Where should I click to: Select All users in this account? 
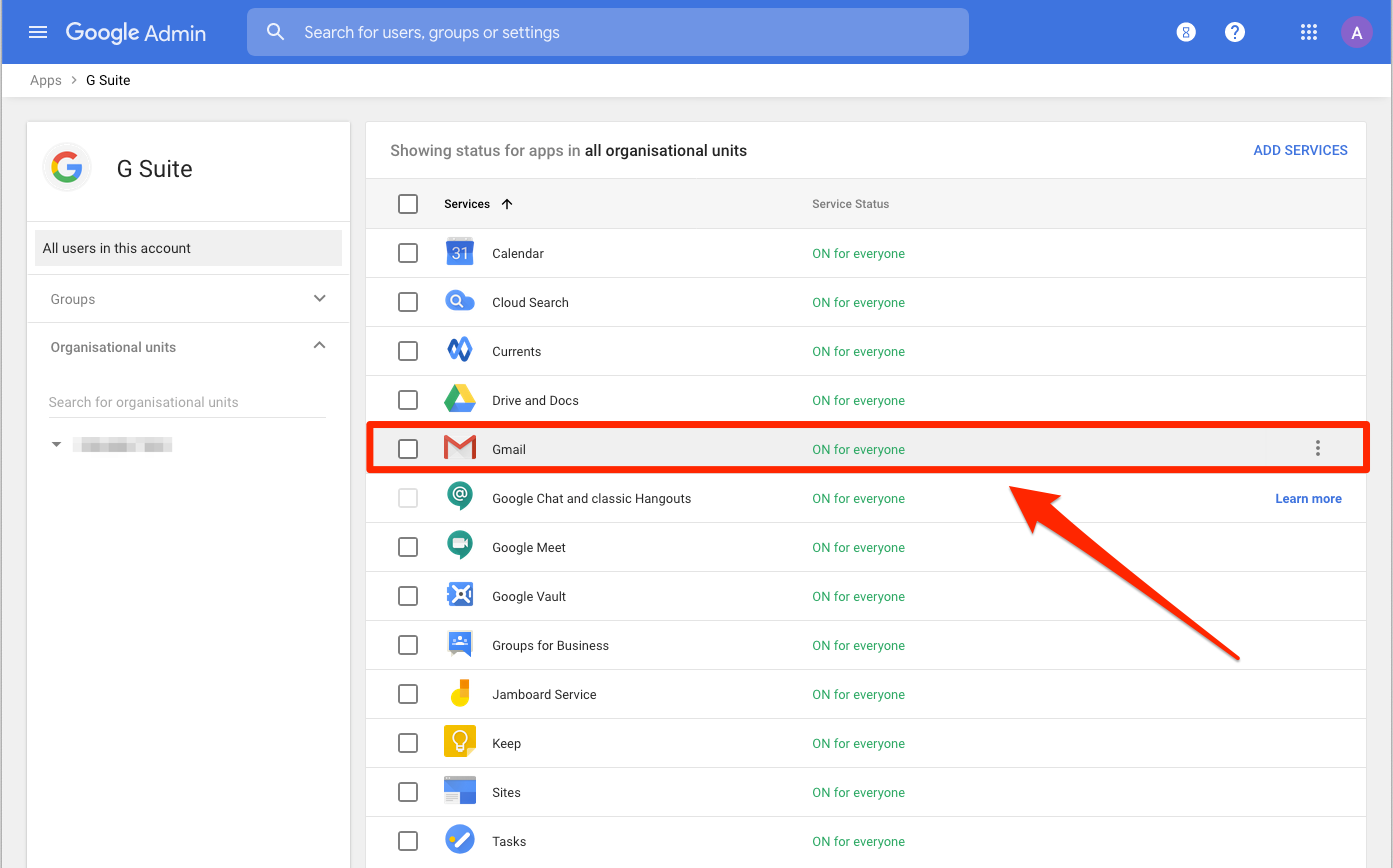click(x=188, y=248)
